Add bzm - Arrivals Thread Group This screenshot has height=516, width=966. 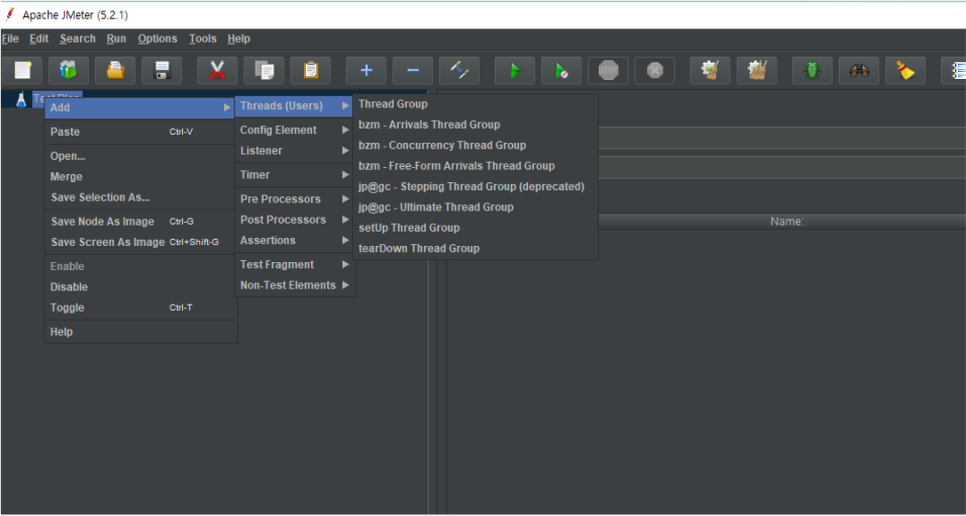[475, 125]
